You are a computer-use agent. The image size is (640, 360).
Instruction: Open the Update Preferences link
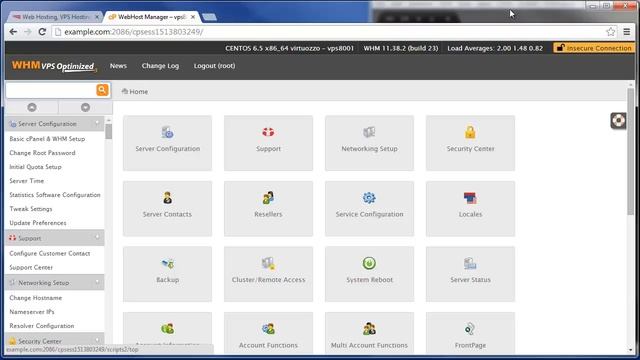(x=38, y=222)
